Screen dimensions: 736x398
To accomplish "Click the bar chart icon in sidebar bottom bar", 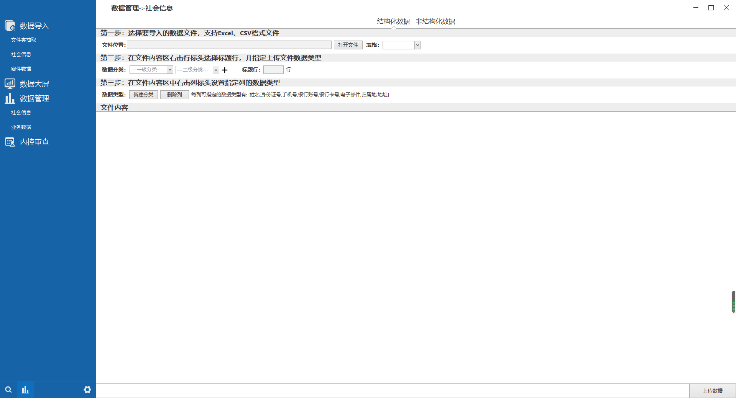I will [x=25, y=390].
